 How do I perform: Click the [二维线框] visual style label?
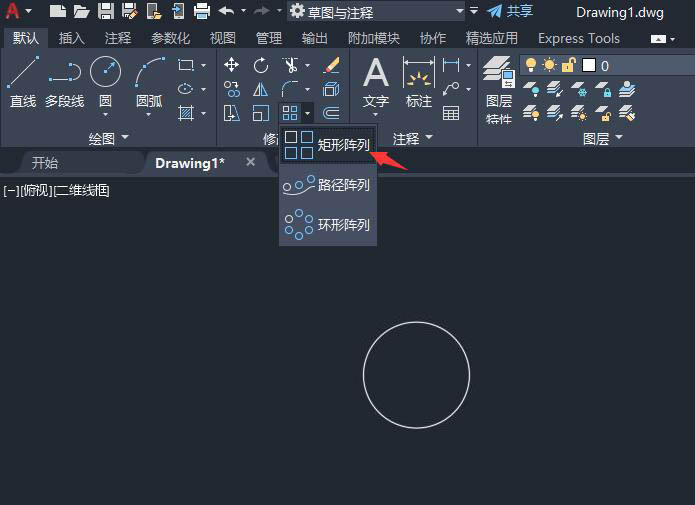(81, 191)
